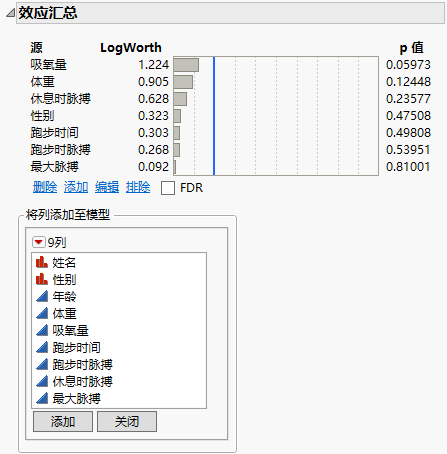Click the LogWorth value 0.268

click(154, 150)
